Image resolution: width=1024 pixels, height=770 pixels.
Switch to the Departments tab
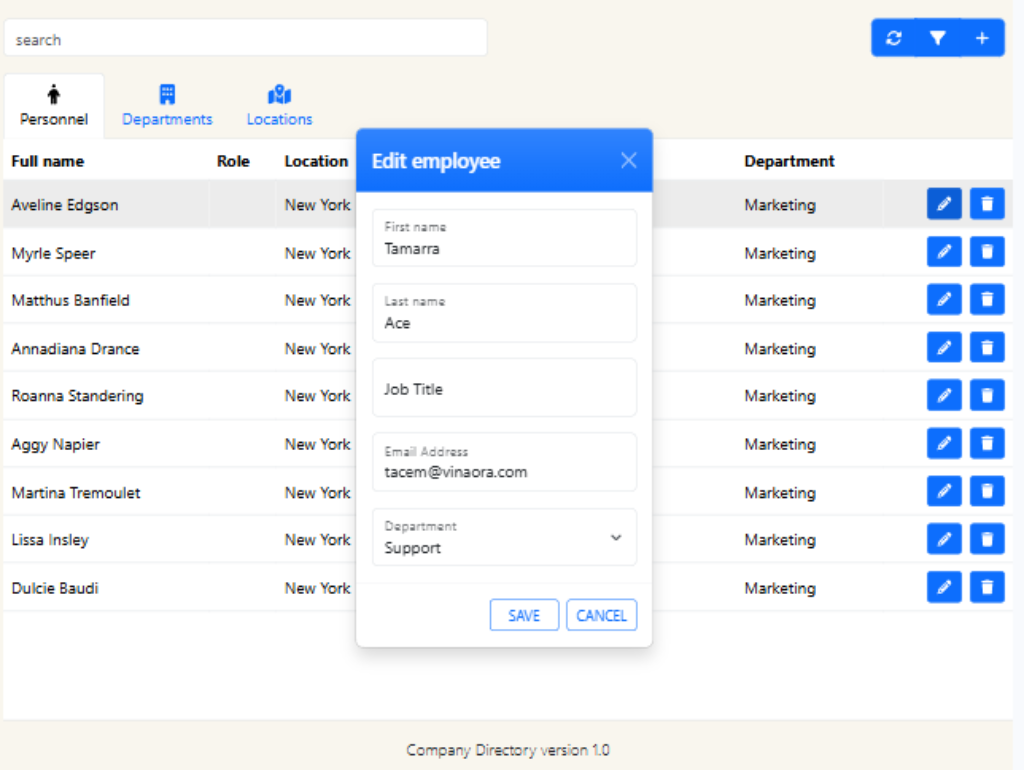167,106
